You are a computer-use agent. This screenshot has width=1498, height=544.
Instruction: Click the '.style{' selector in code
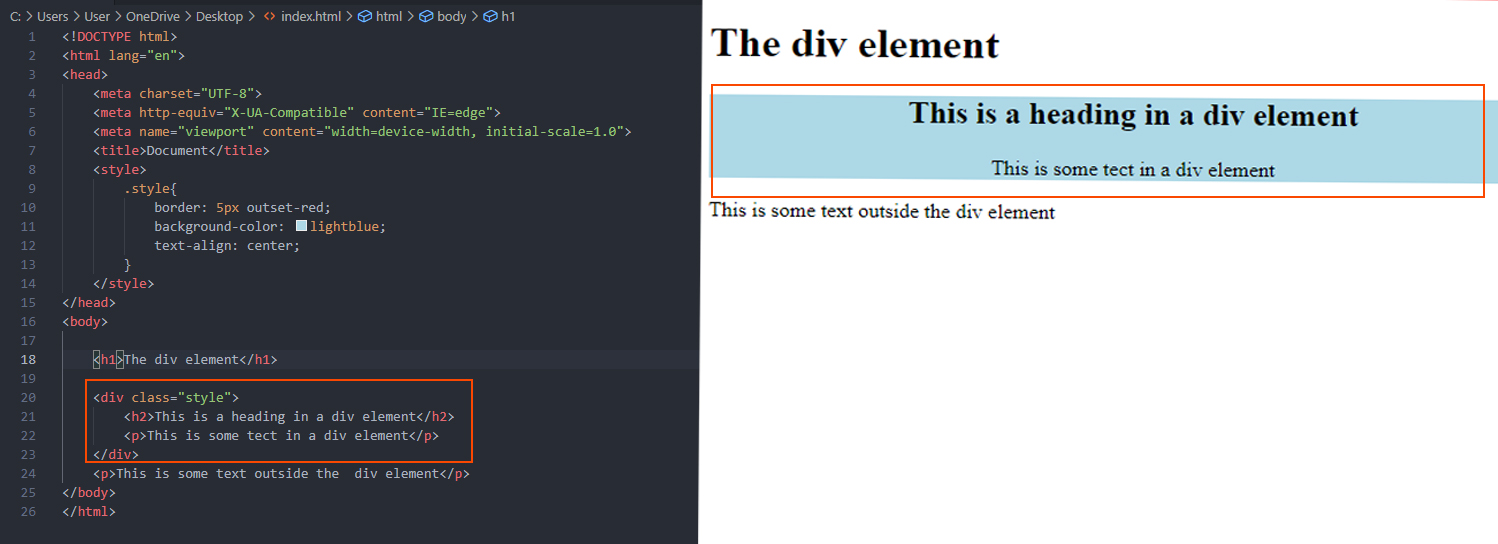[x=150, y=189]
